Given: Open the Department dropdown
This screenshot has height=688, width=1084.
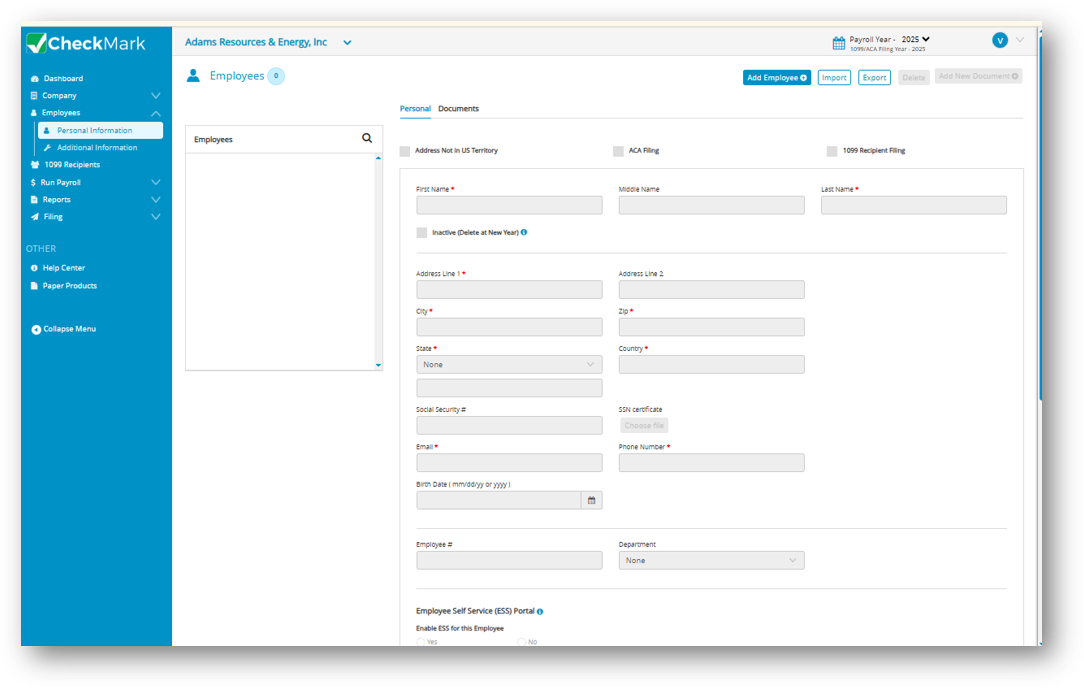Looking at the screenshot, I should (x=711, y=561).
